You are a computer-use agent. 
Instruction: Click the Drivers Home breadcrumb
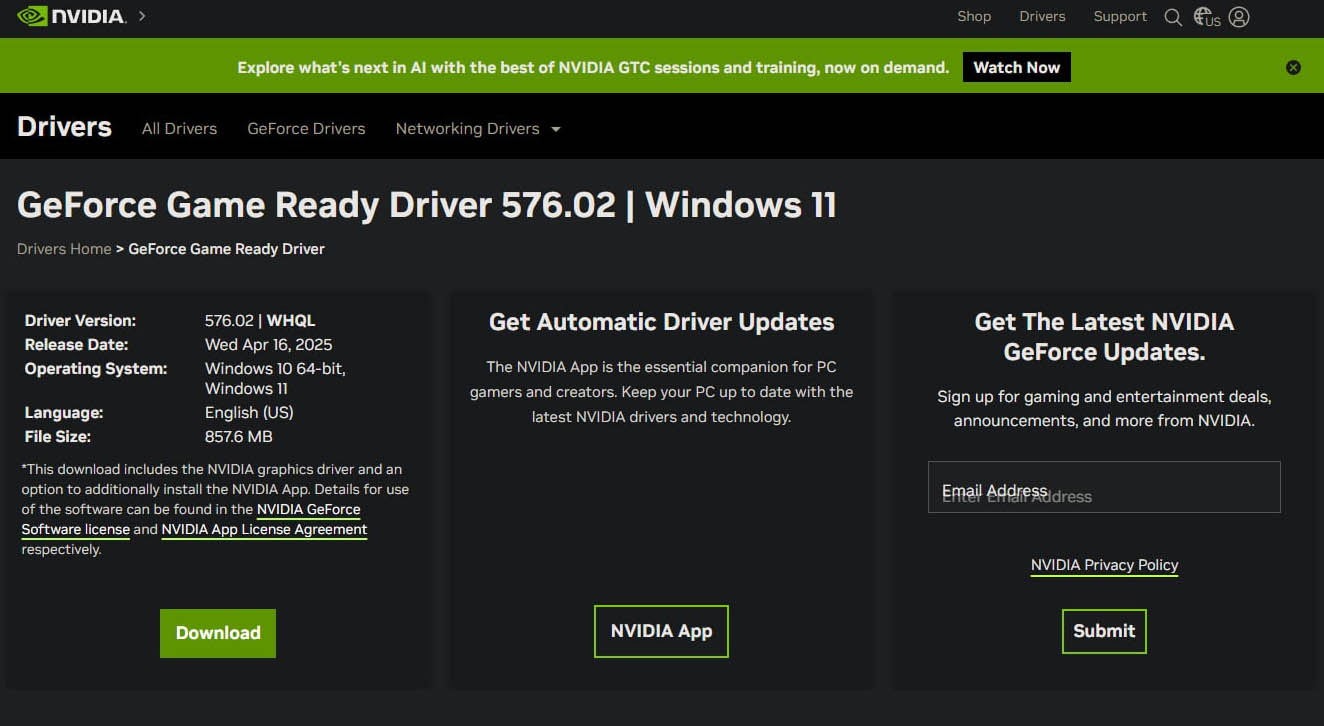click(64, 249)
